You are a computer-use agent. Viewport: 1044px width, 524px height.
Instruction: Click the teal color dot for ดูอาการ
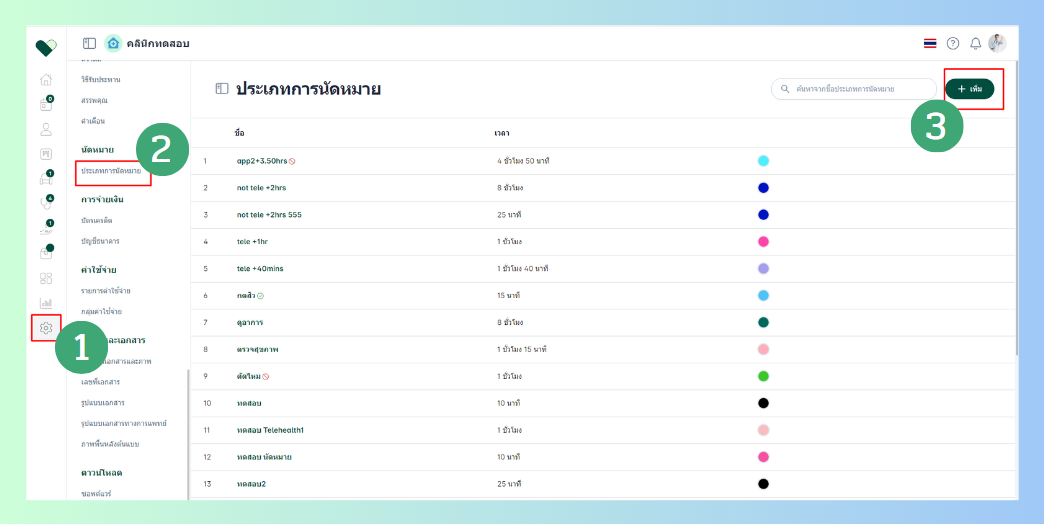[x=764, y=322]
